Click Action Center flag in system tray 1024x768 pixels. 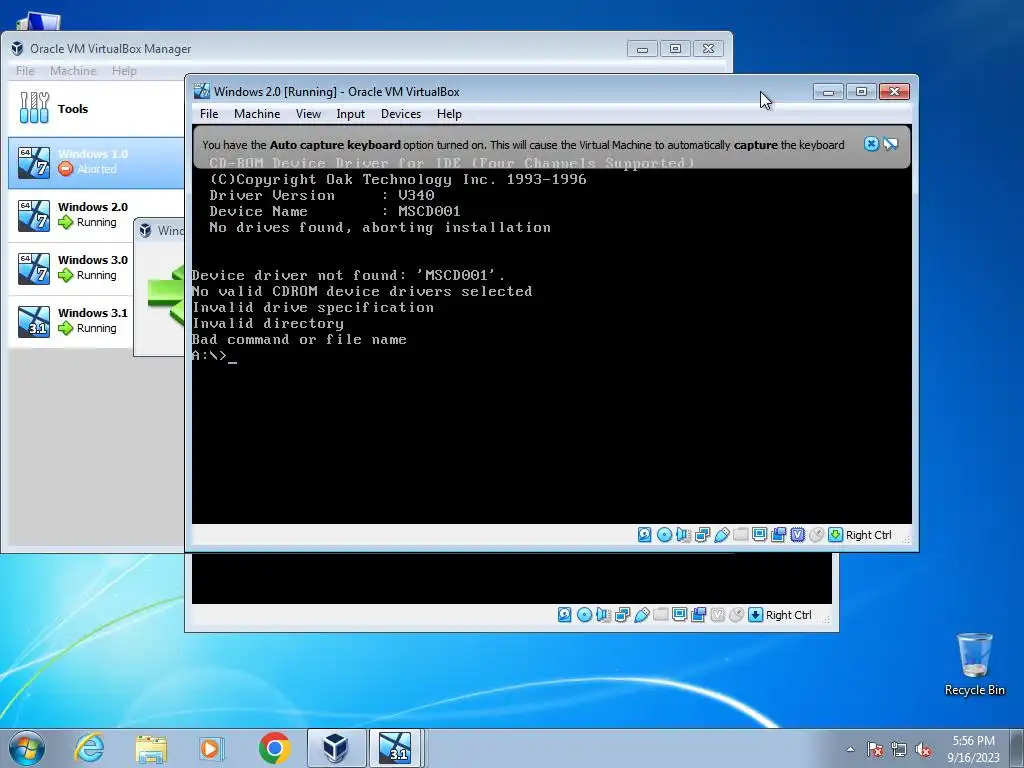coord(875,749)
